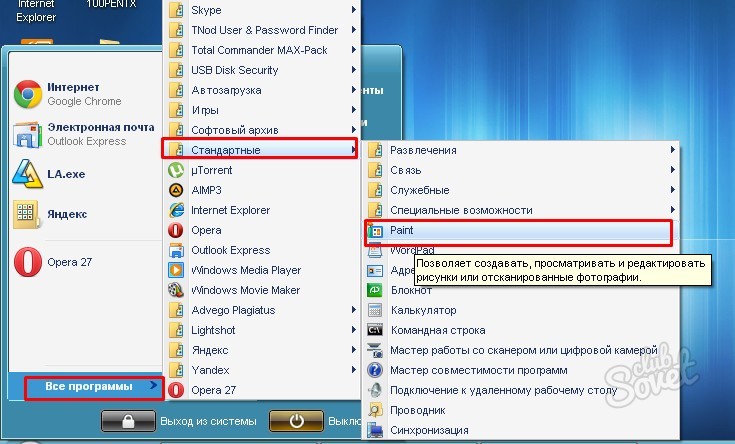The height and width of the screenshot is (444, 735).
Task: Launch Windows Movie Maker icon
Action: 176,290
